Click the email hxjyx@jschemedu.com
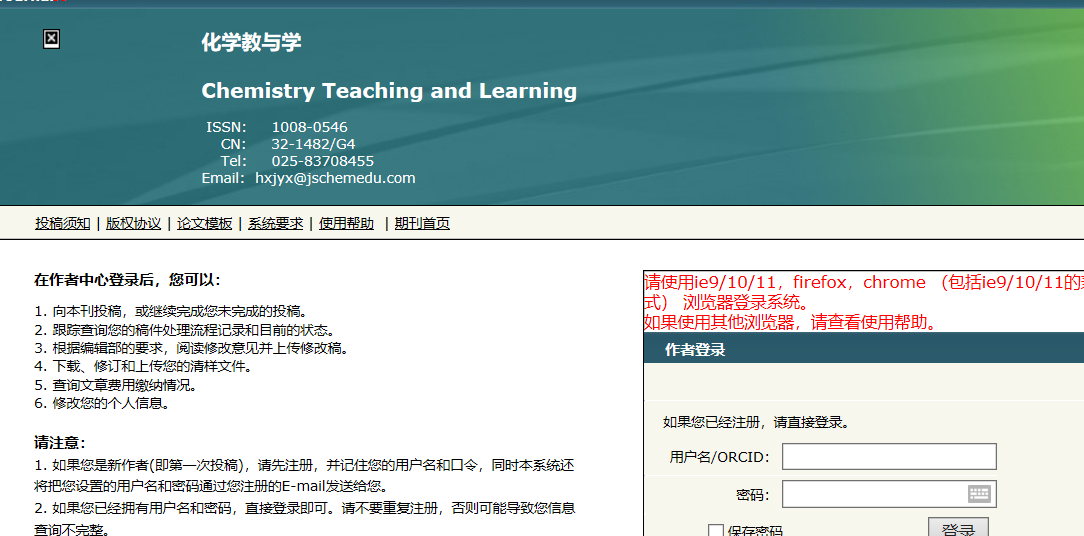1084x536 pixels. pyautogui.click(x=335, y=178)
